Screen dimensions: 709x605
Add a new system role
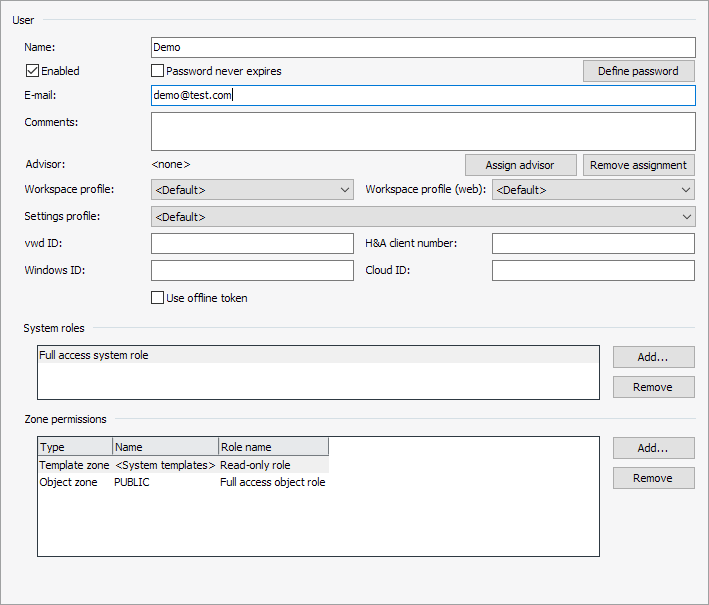click(653, 357)
